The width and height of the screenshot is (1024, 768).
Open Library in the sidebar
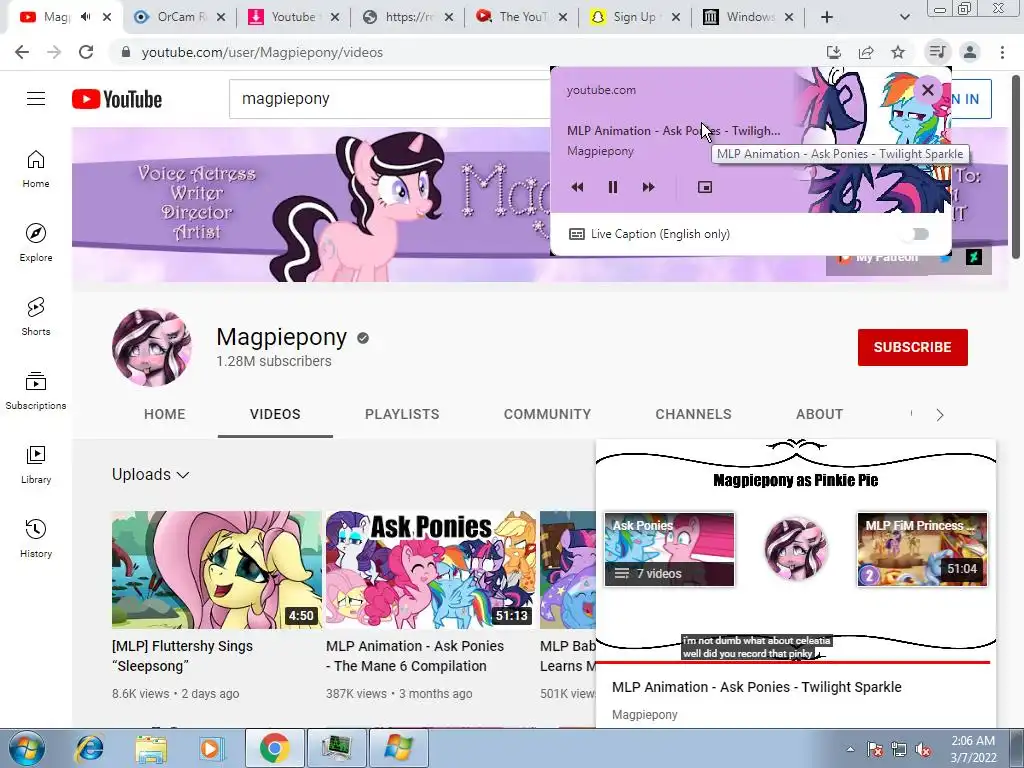coord(36,464)
